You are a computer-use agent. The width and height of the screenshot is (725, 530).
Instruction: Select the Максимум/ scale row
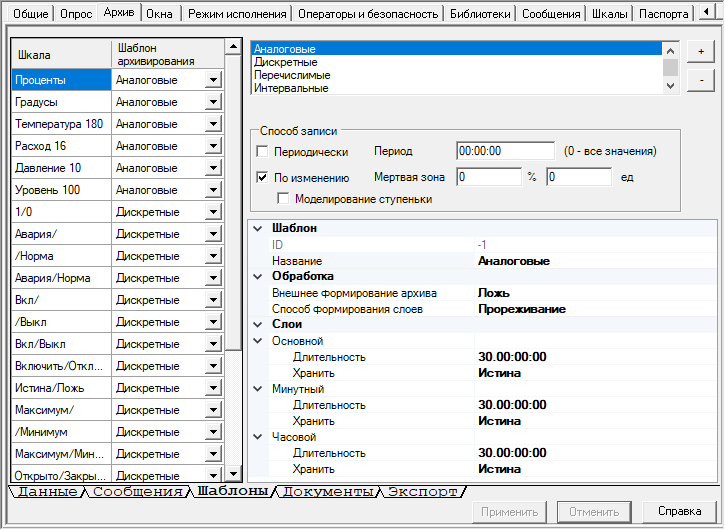click(x=61, y=410)
